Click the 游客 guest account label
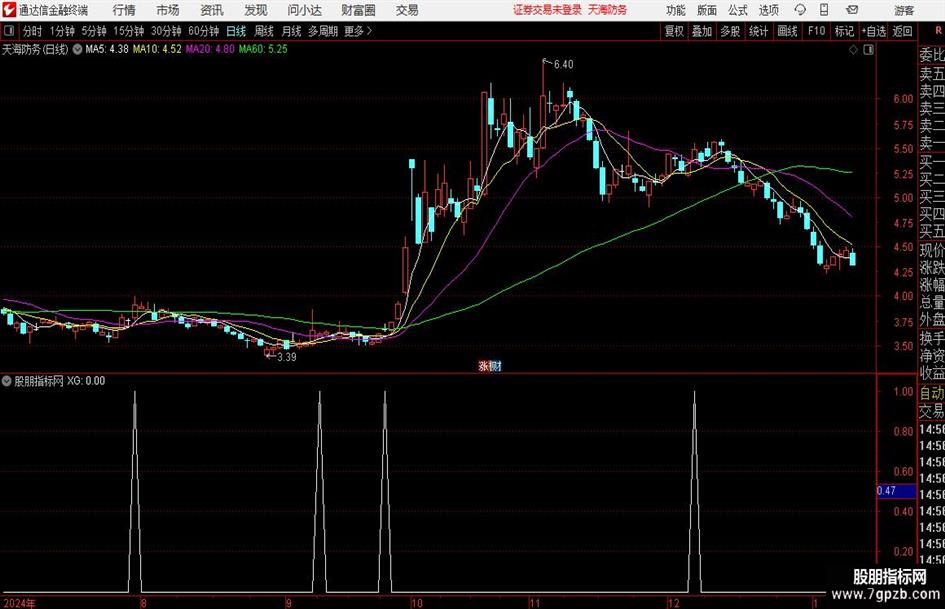945x609 pixels. point(904,10)
